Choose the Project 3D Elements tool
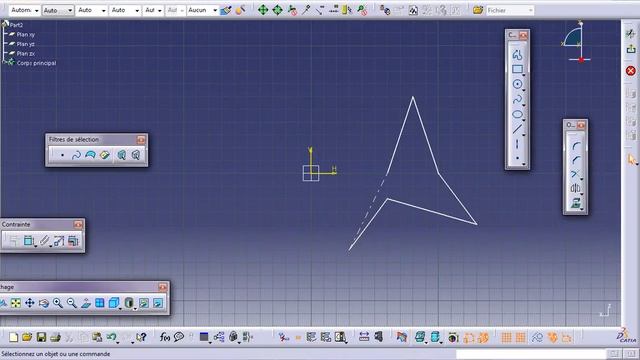 pos(576,203)
